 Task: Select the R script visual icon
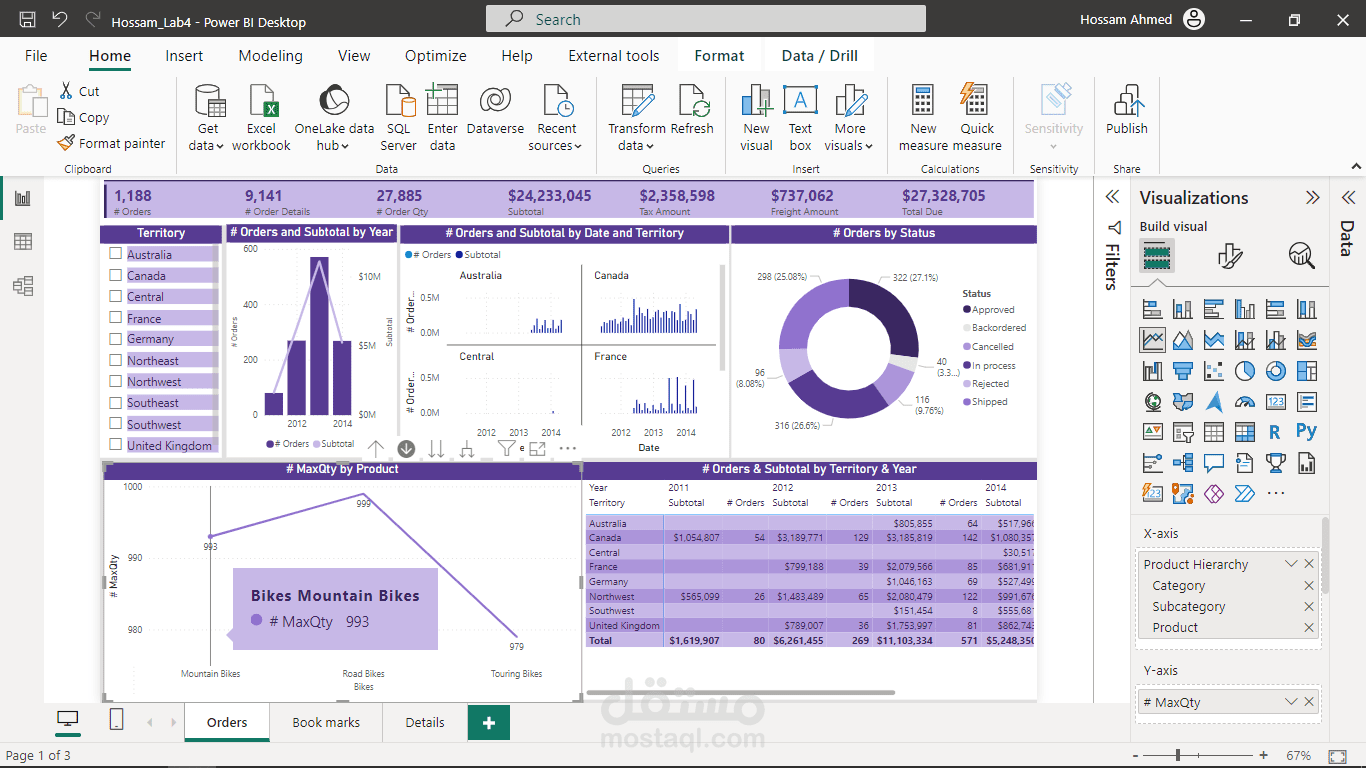coord(1275,431)
